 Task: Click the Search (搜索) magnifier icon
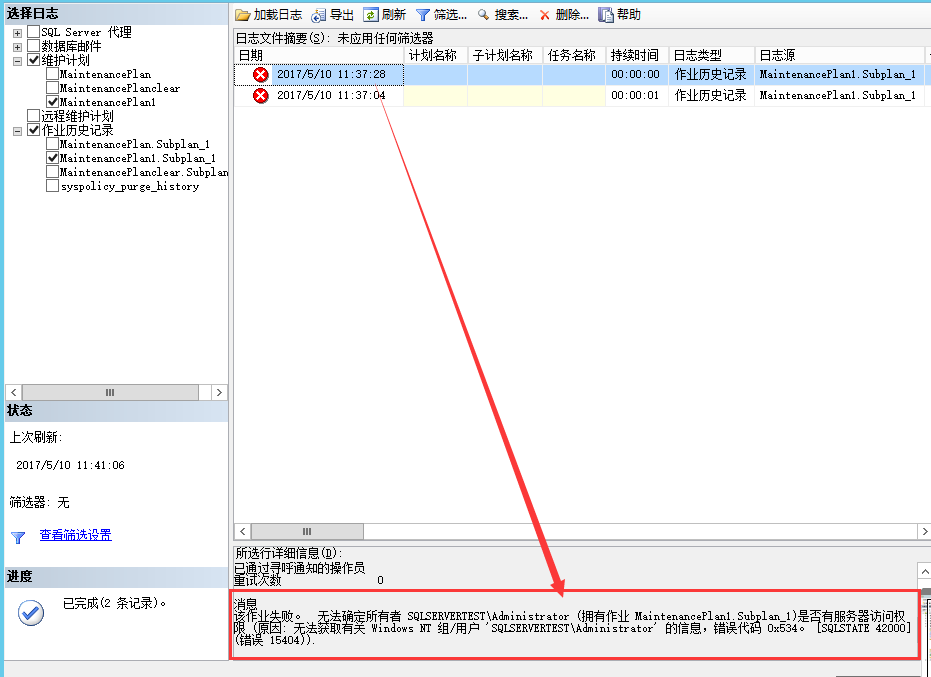point(484,15)
